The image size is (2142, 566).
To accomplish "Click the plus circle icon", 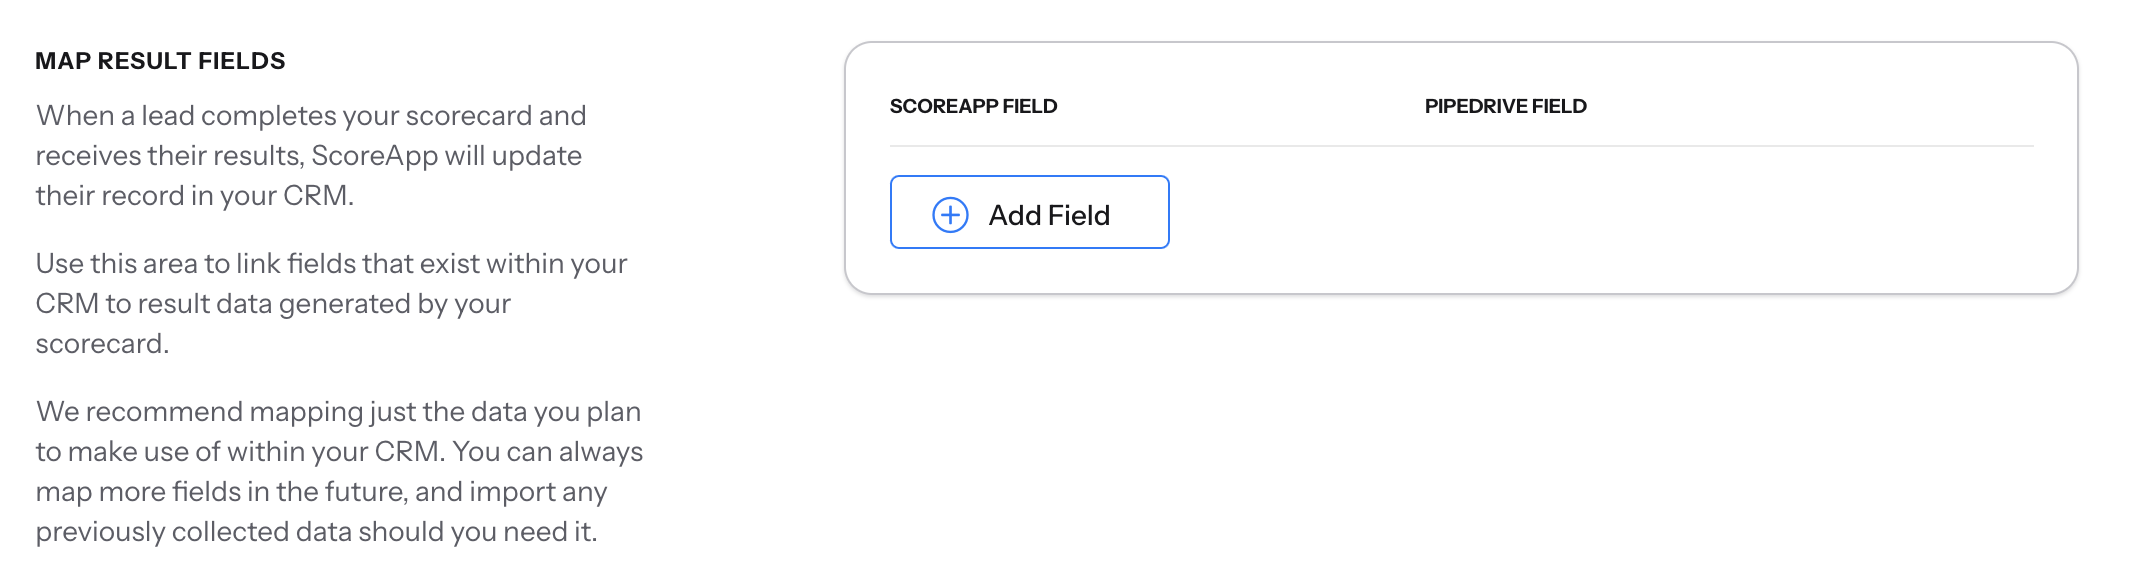I will click(x=950, y=214).
